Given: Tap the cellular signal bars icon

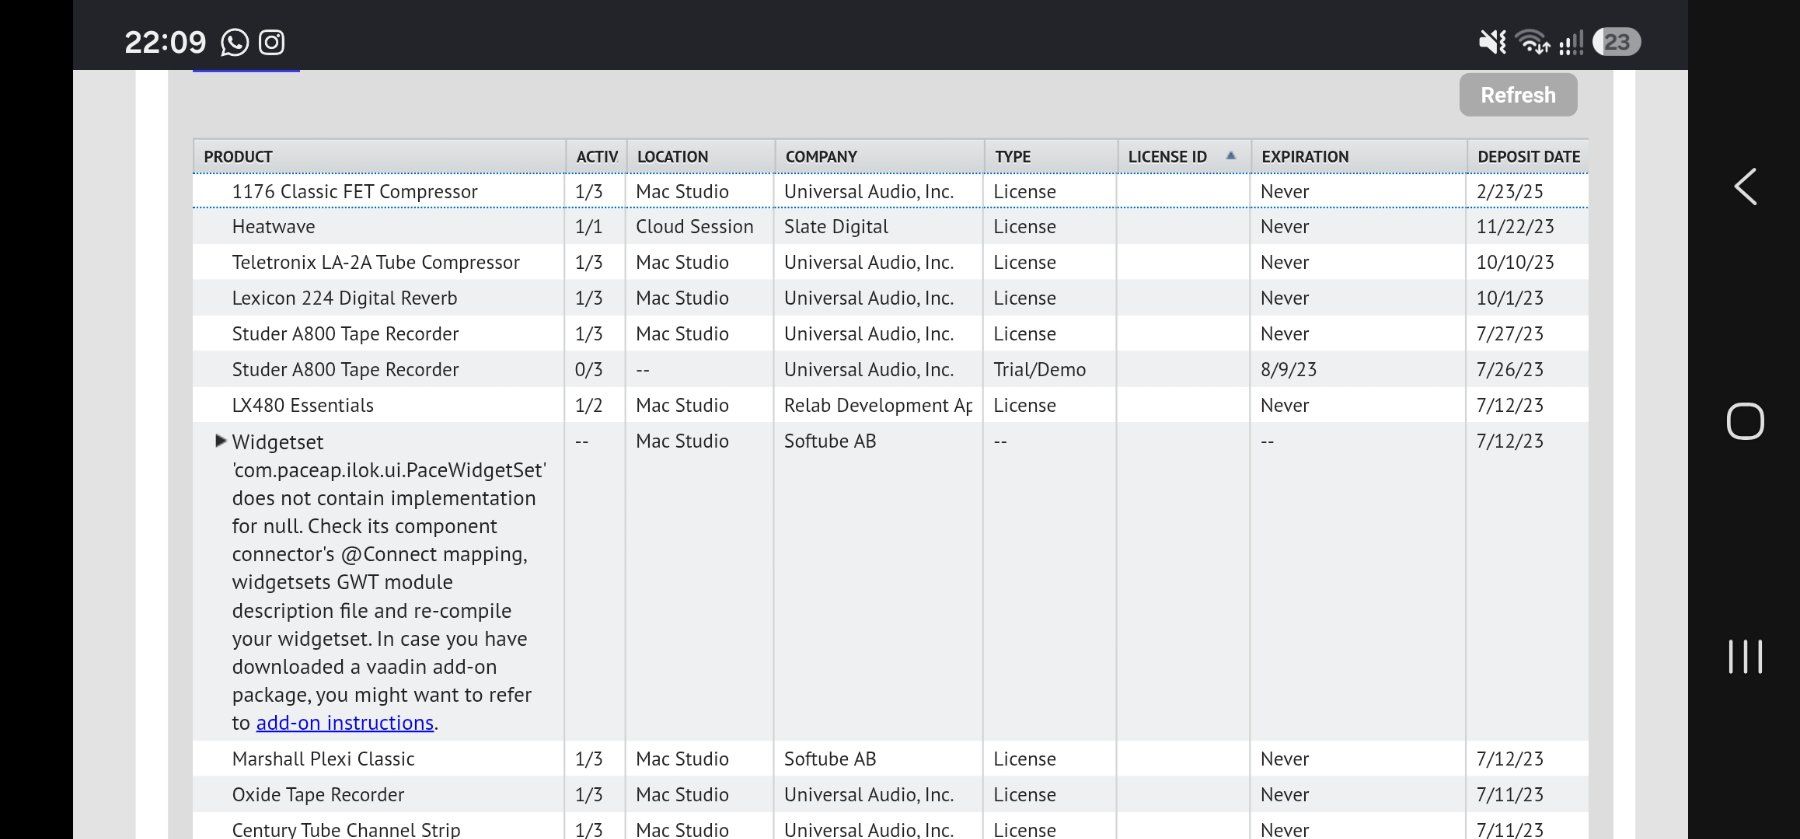Looking at the screenshot, I should (x=1571, y=42).
